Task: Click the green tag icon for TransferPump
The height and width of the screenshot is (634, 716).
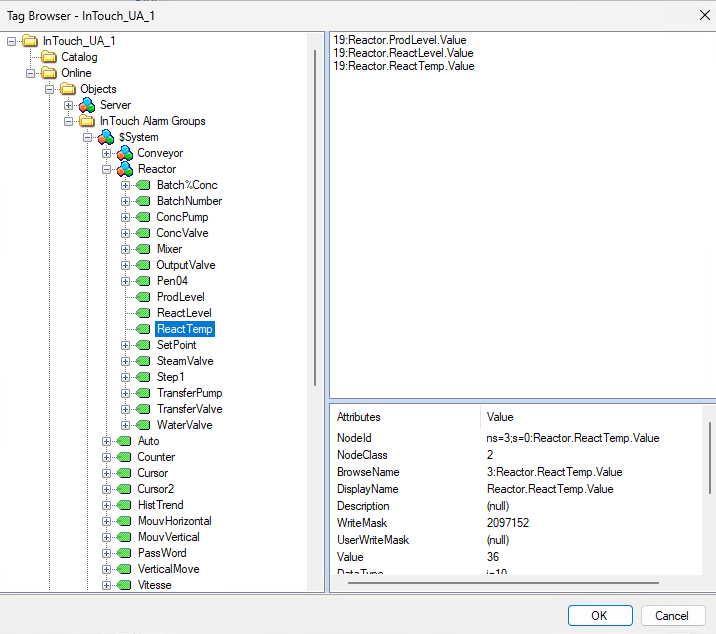Action: click(x=143, y=393)
